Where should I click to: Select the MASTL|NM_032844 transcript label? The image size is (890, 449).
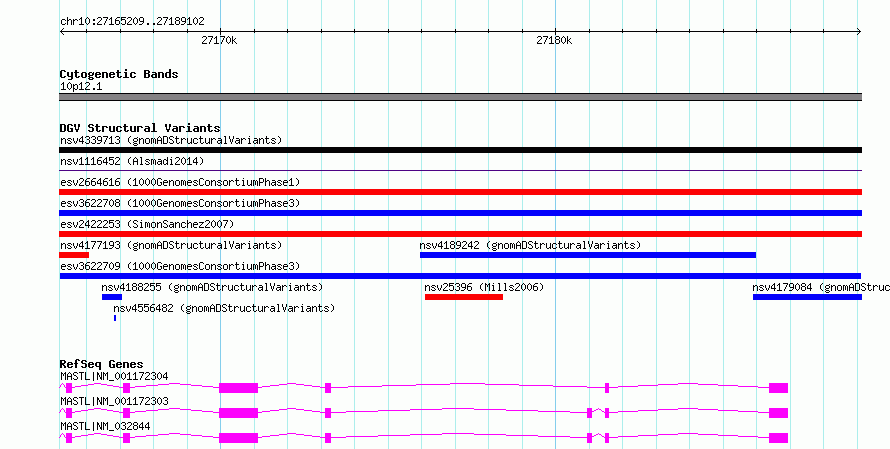pyautogui.click(x=105, y=426)
